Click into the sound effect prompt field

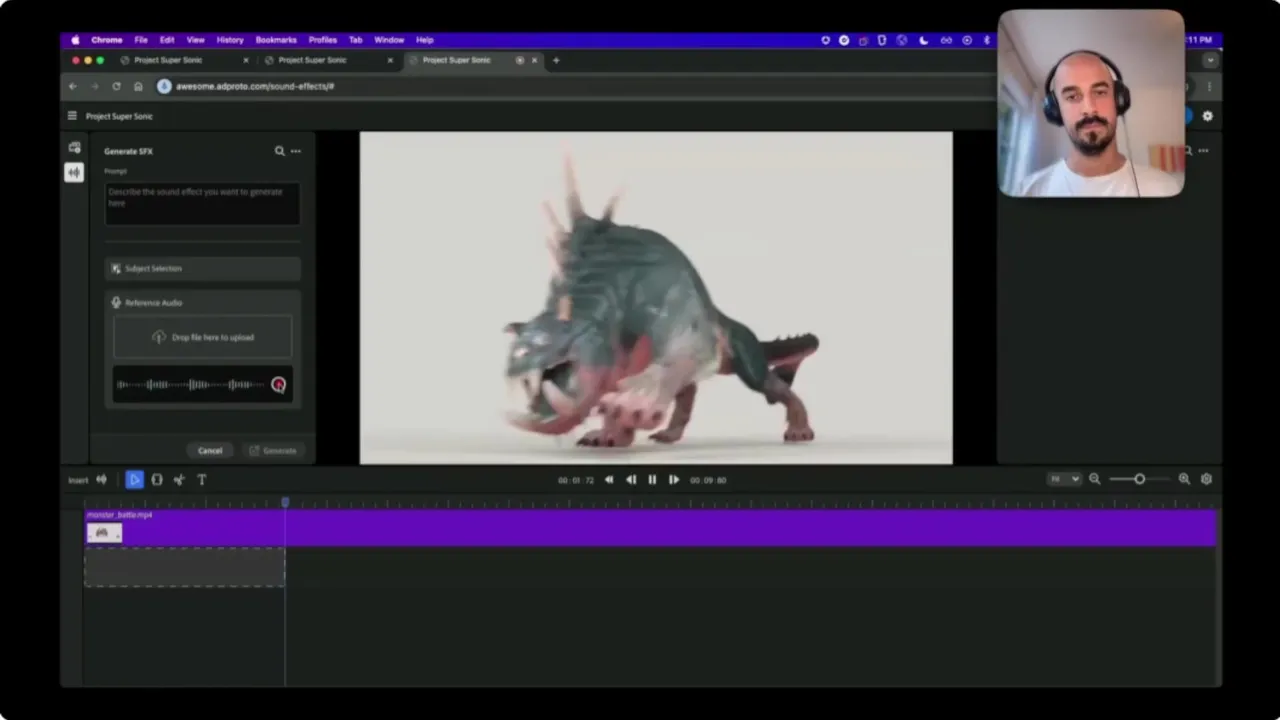[203, 203]
